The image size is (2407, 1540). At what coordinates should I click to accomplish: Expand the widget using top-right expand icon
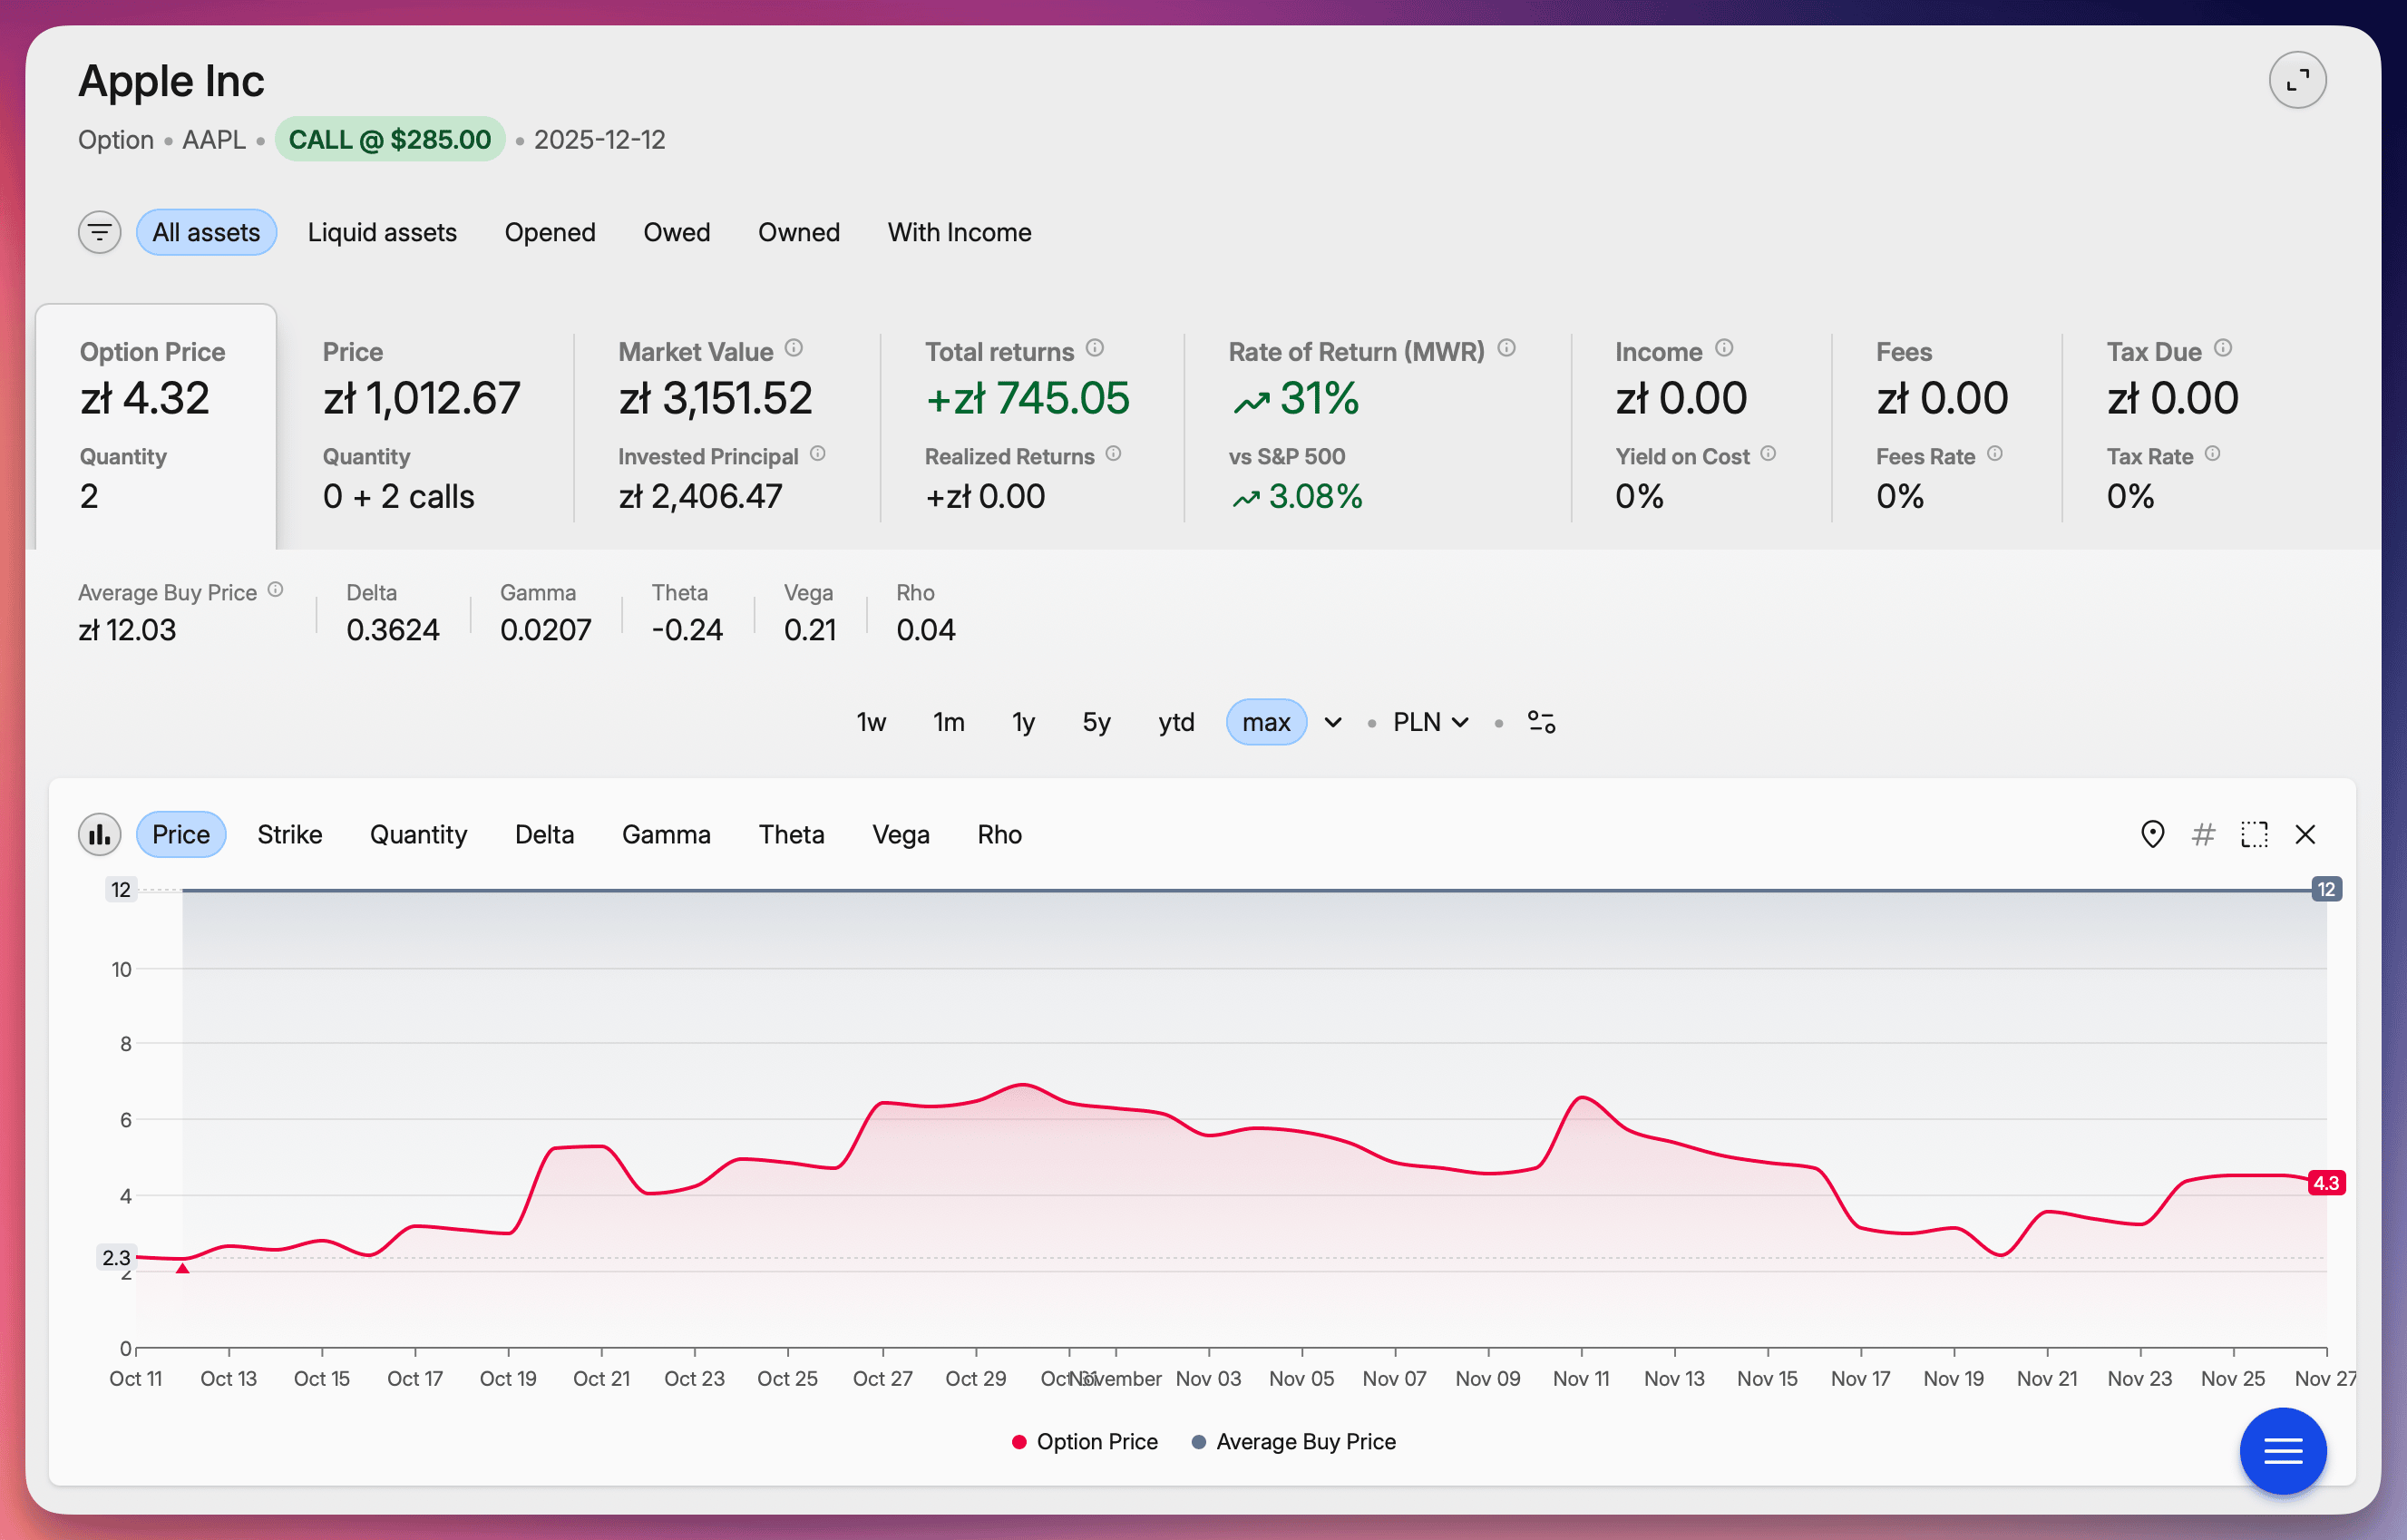coord(2297,79)
